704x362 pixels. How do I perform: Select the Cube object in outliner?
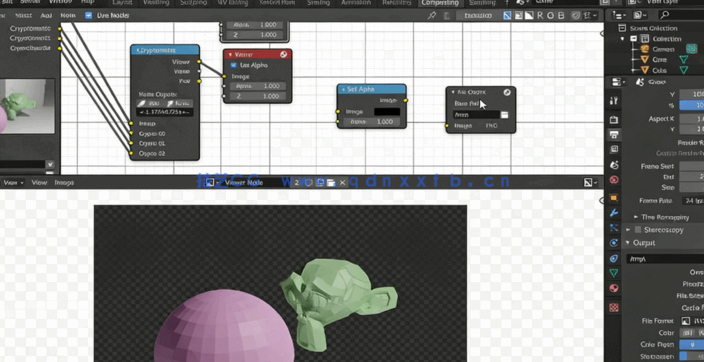tap(659, 71)
